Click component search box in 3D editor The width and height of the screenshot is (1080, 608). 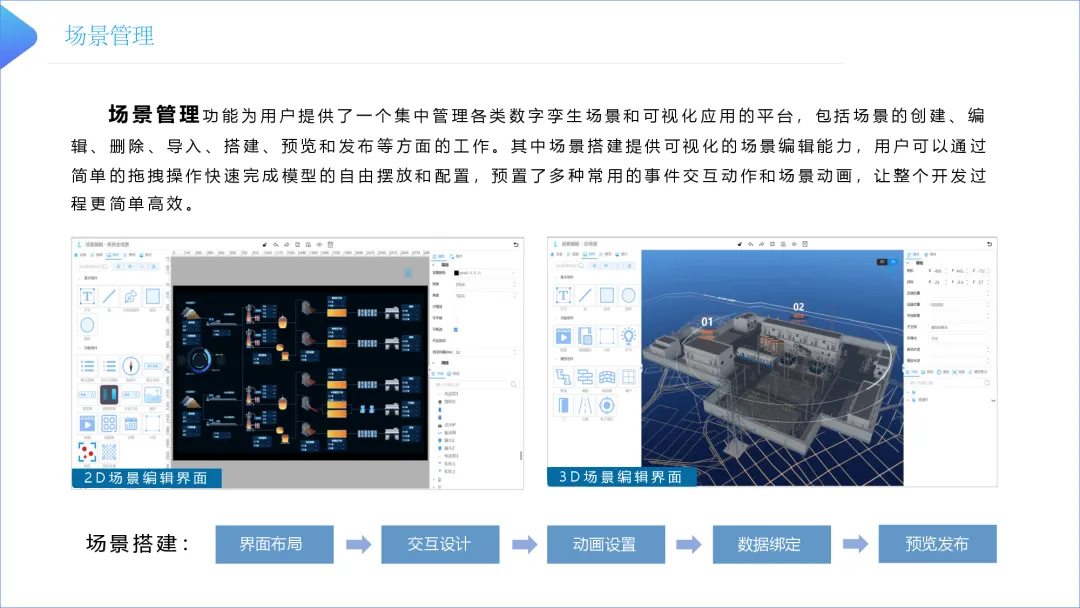569,265
